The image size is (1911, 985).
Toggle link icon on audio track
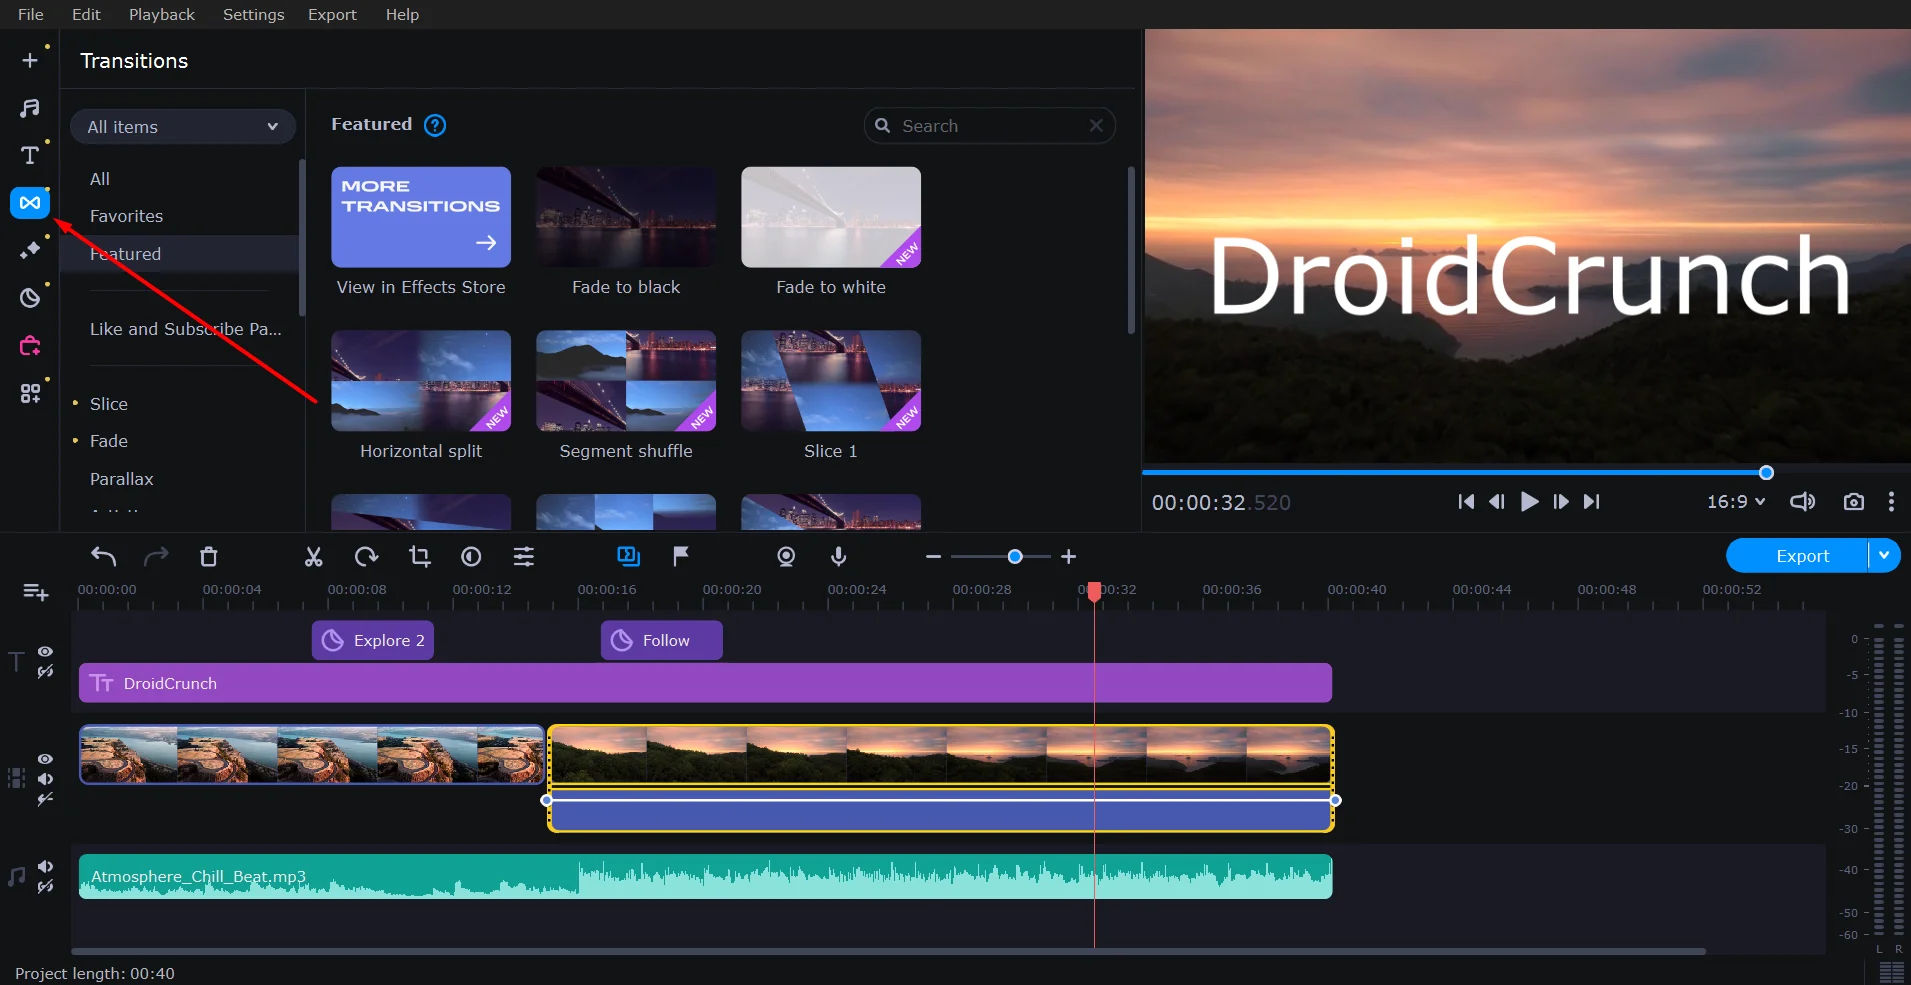tap(45, 886)
